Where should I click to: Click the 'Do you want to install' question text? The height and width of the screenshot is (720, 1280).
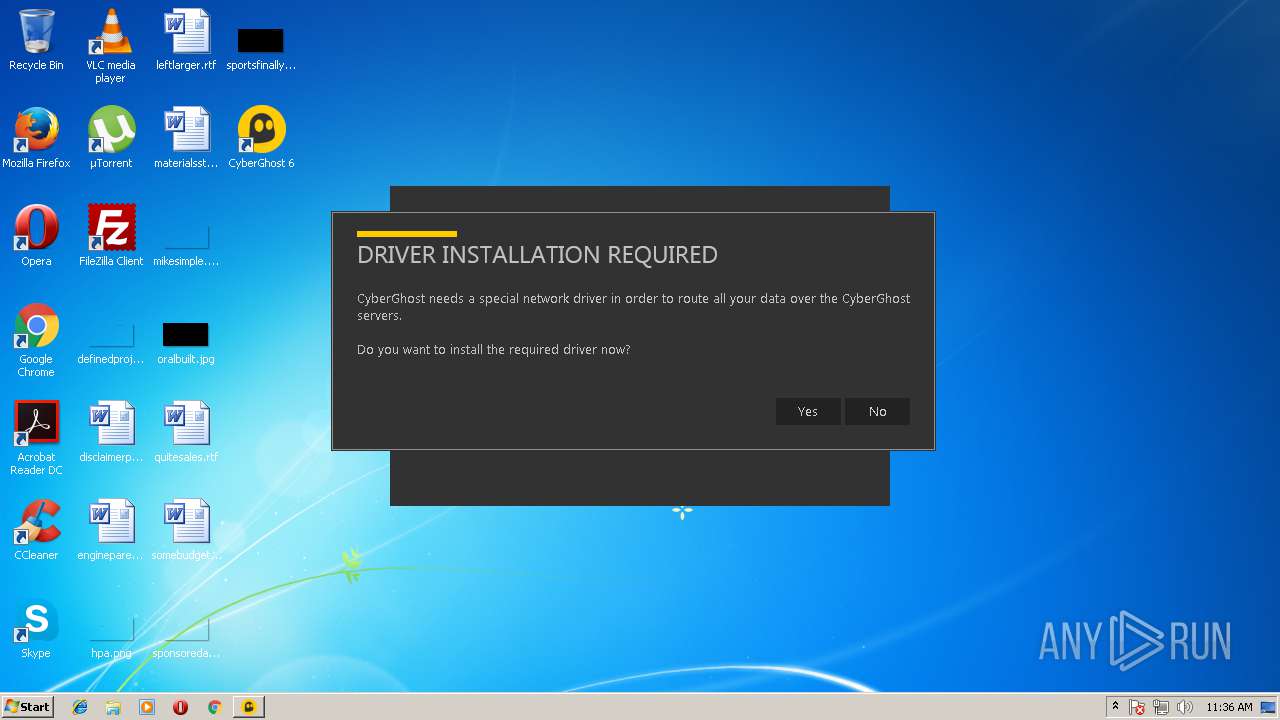[x=494, y=350]
